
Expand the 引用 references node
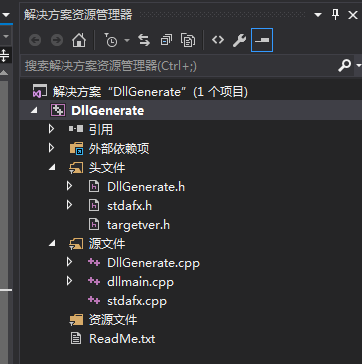[51, 129]
